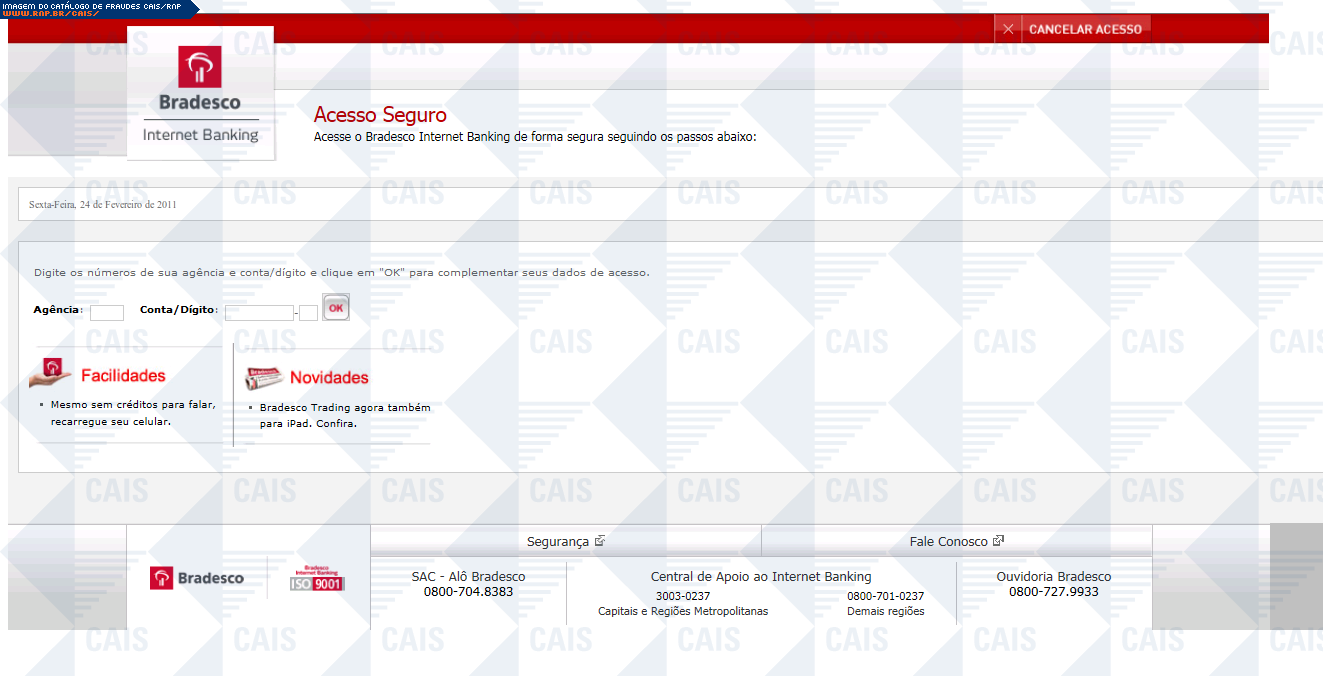This screenshot has height=676, width=1323.
Task: Click the ISO 9001 certification badge
Action: tap(317, 578)
